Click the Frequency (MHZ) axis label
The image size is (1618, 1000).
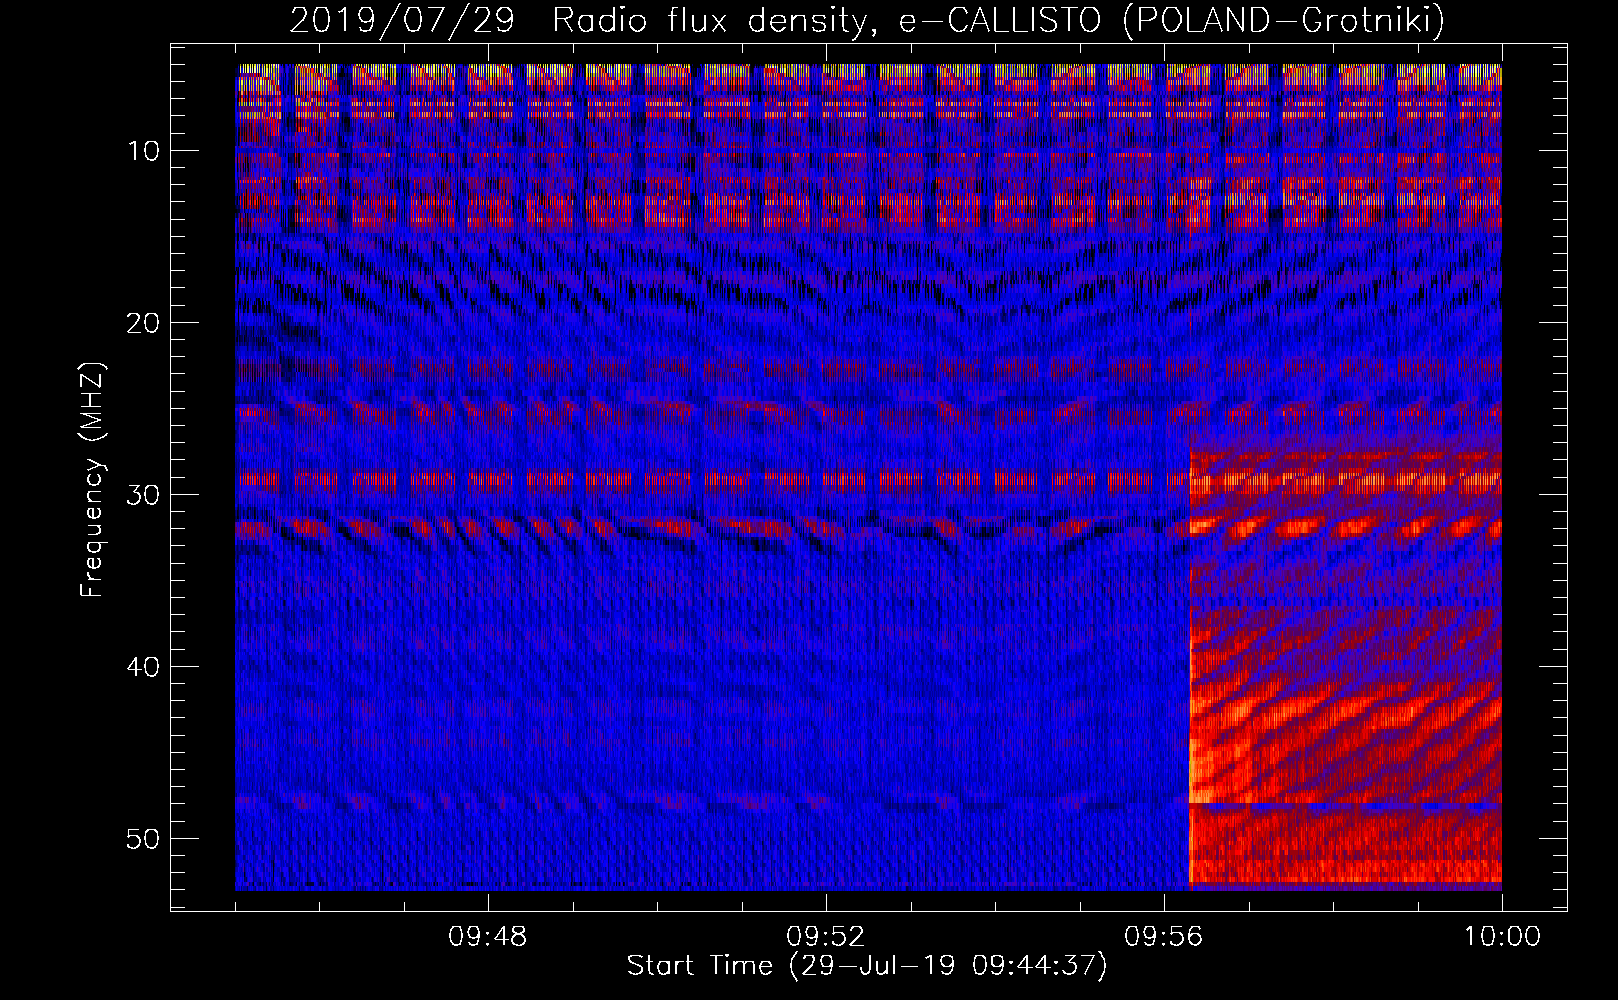point(92,480)
